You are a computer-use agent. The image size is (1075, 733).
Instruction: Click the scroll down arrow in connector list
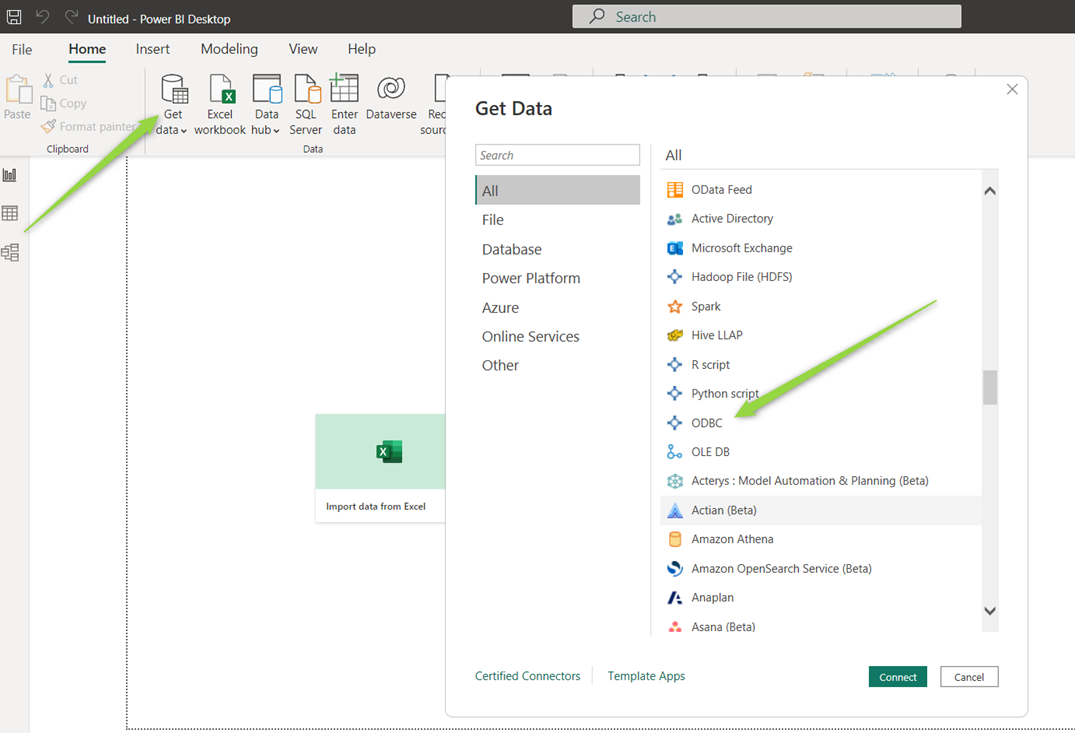[x=990, y=610]
